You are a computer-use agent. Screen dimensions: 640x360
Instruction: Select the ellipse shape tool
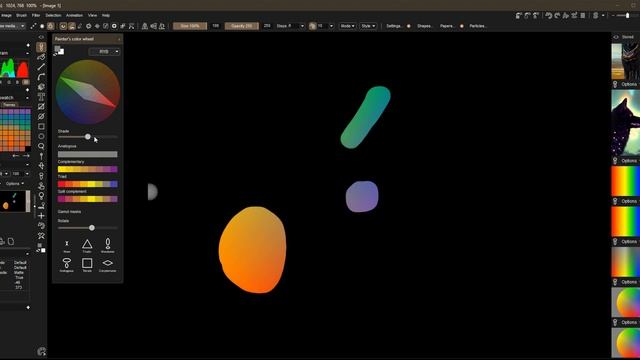point(41,136)
